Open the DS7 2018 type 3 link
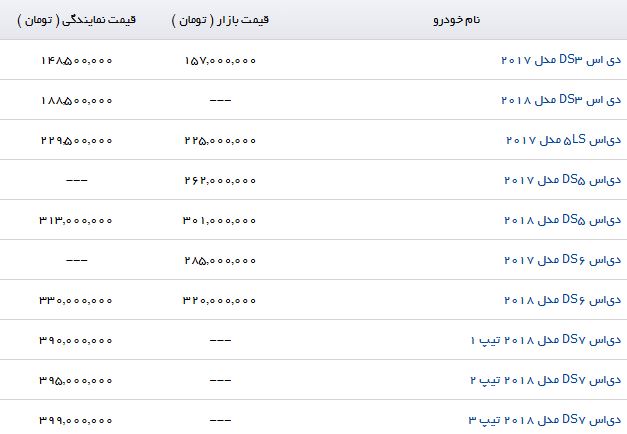The width and height of the screenshot is (627, 434). click(x=545, y=420)
